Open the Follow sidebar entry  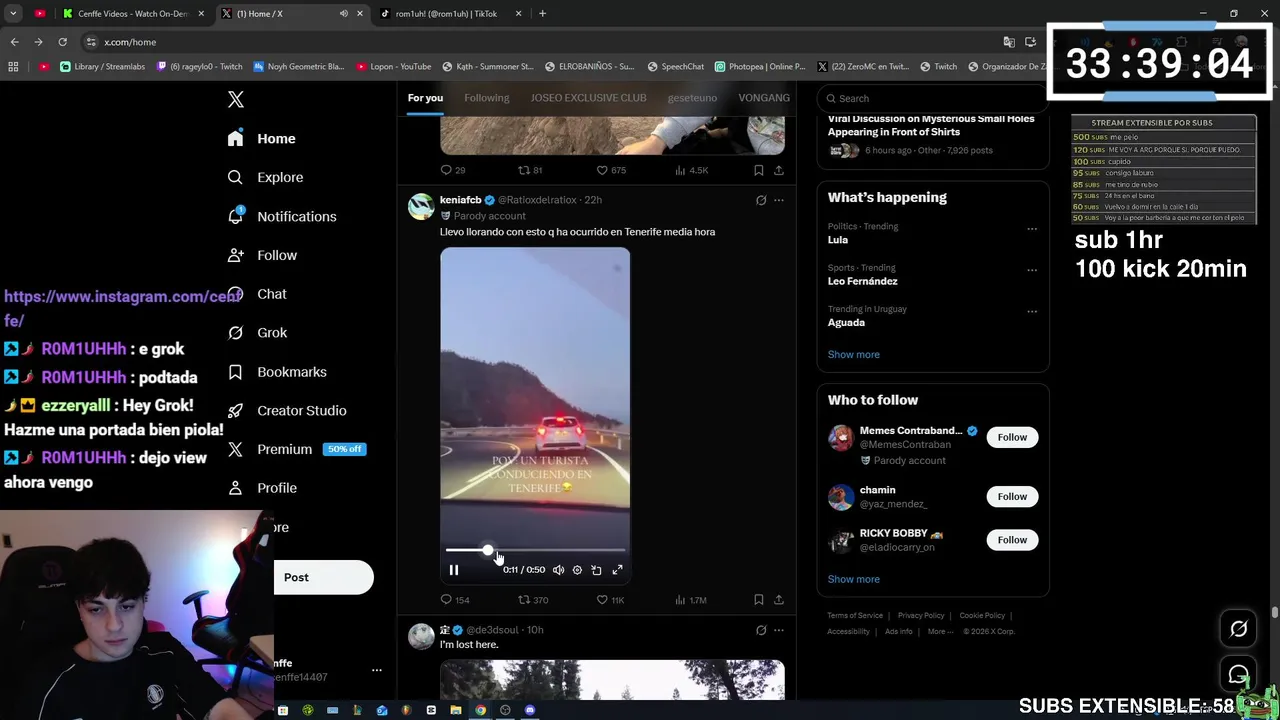point(262,255)
